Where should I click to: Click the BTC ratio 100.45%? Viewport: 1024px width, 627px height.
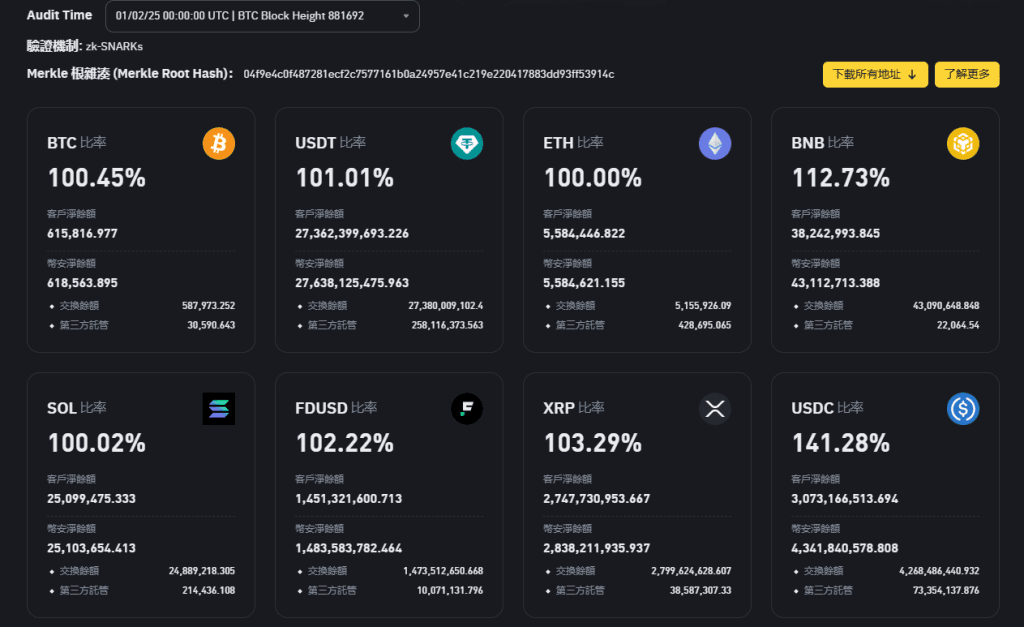tap(97, 178)
